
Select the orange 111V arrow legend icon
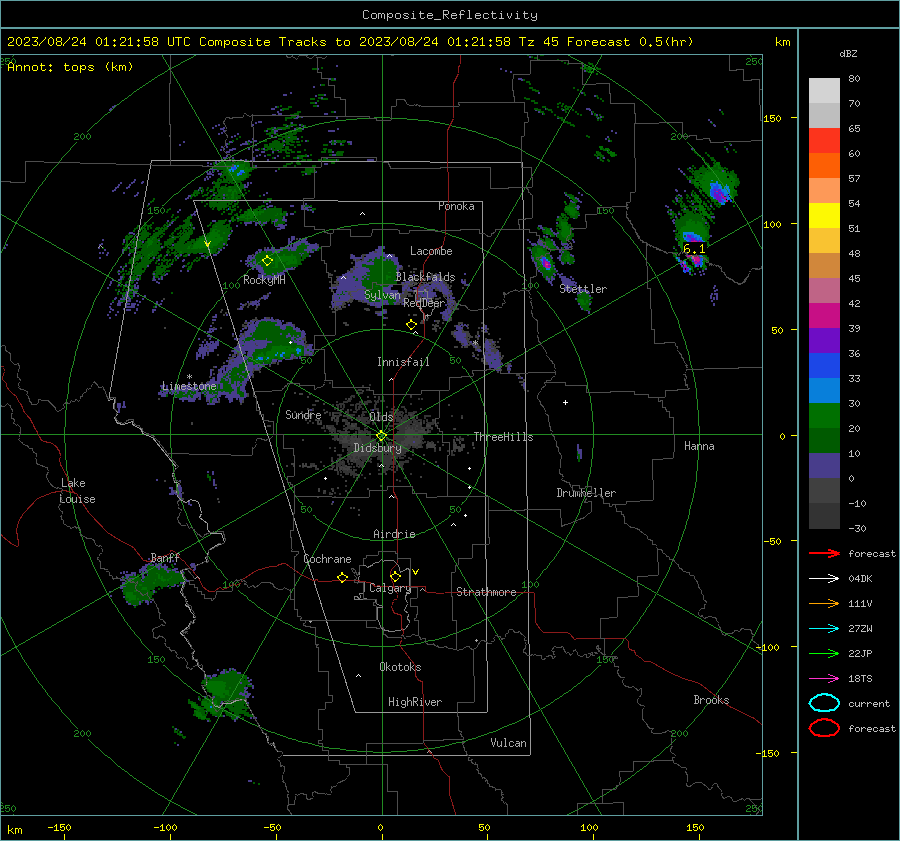824,603
